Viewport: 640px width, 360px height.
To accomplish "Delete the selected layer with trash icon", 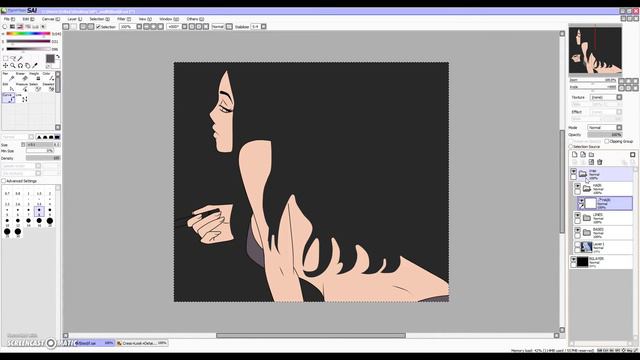I will (x=600, y=162).
